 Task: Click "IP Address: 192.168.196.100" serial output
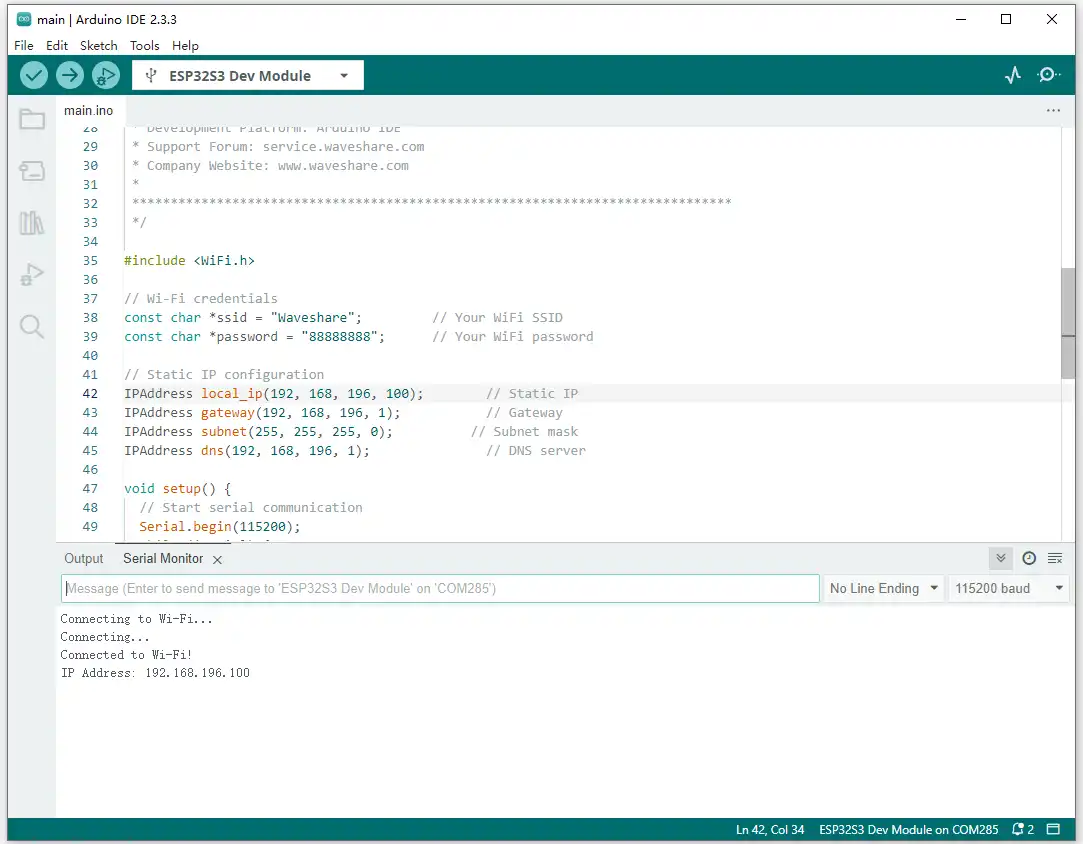coord(155,673)
